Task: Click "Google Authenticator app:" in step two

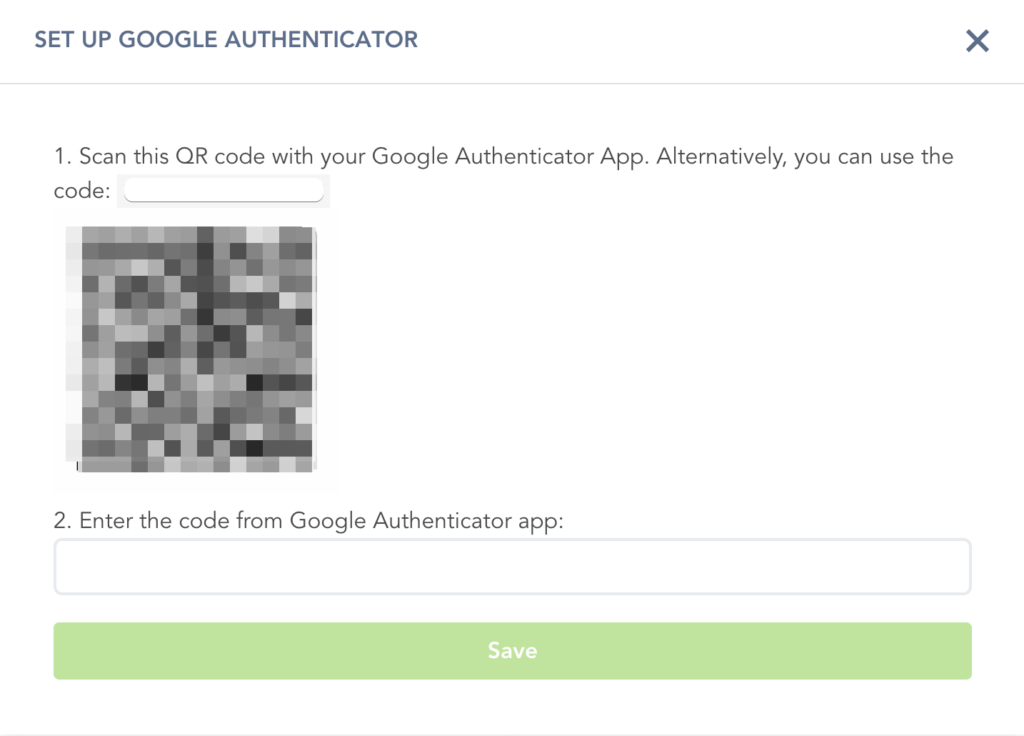Action: click(x=427, y=521)
